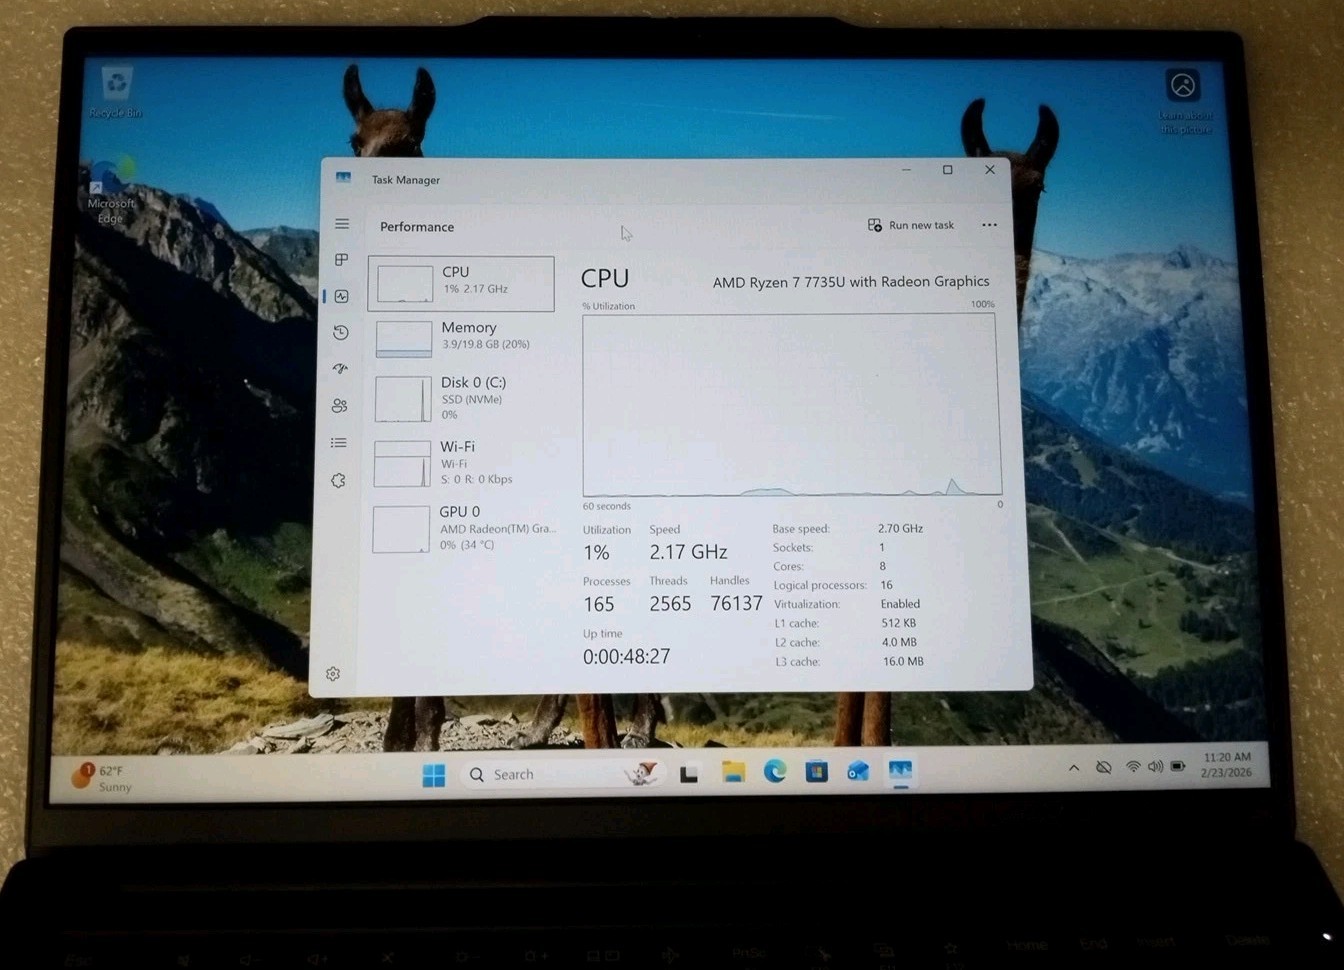The image size is (1344, 970).
Task: Click the L3 cache 16.0 MB value
Action: tap(903, 662)
